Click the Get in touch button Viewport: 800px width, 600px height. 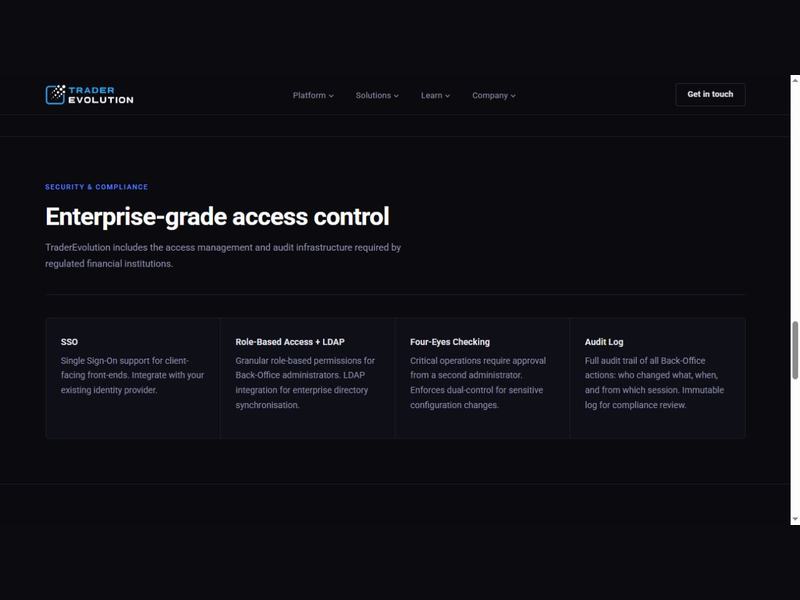coord(710,94)
